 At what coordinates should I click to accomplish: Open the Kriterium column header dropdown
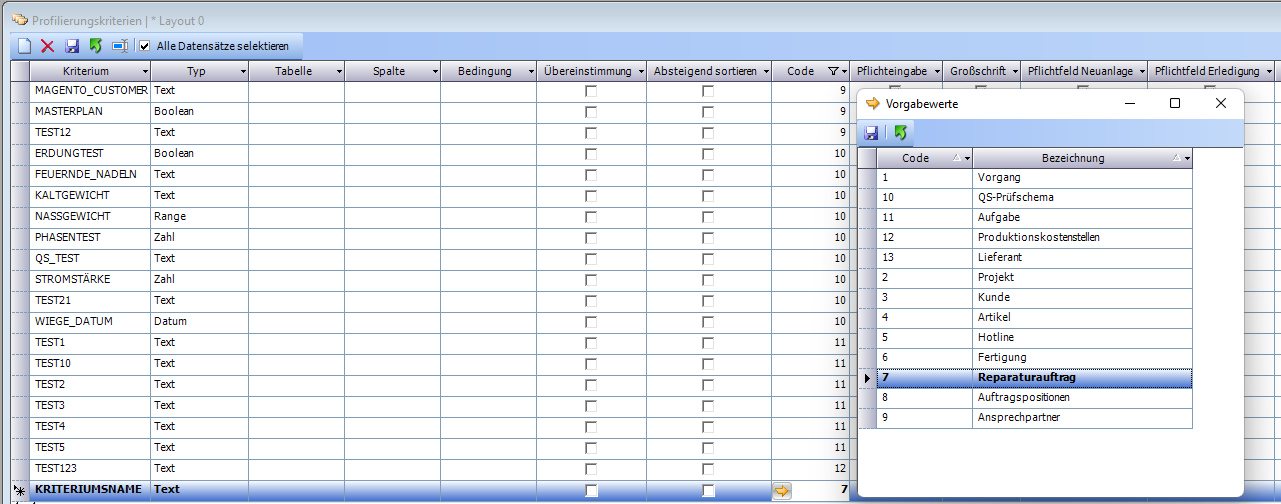pyautogui.click(x=145, y=72)
